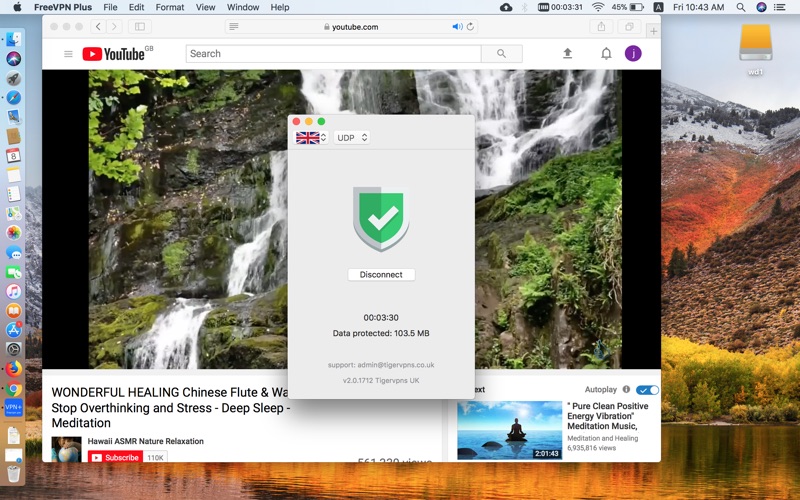Open the FreeVPN Plus app menu

(x=63, y=7)
